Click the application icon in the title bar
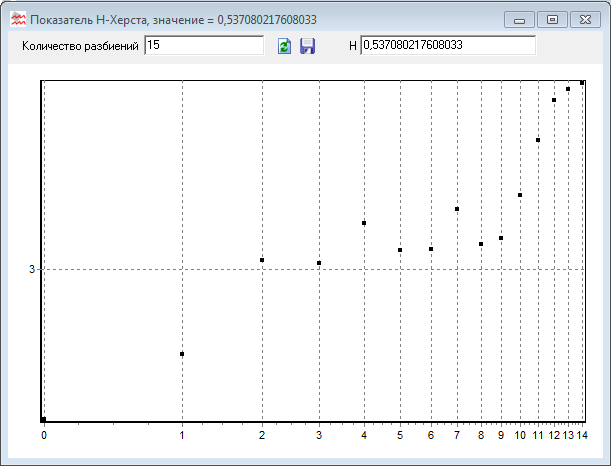611x466 pixels. click(x=17, y=18)
